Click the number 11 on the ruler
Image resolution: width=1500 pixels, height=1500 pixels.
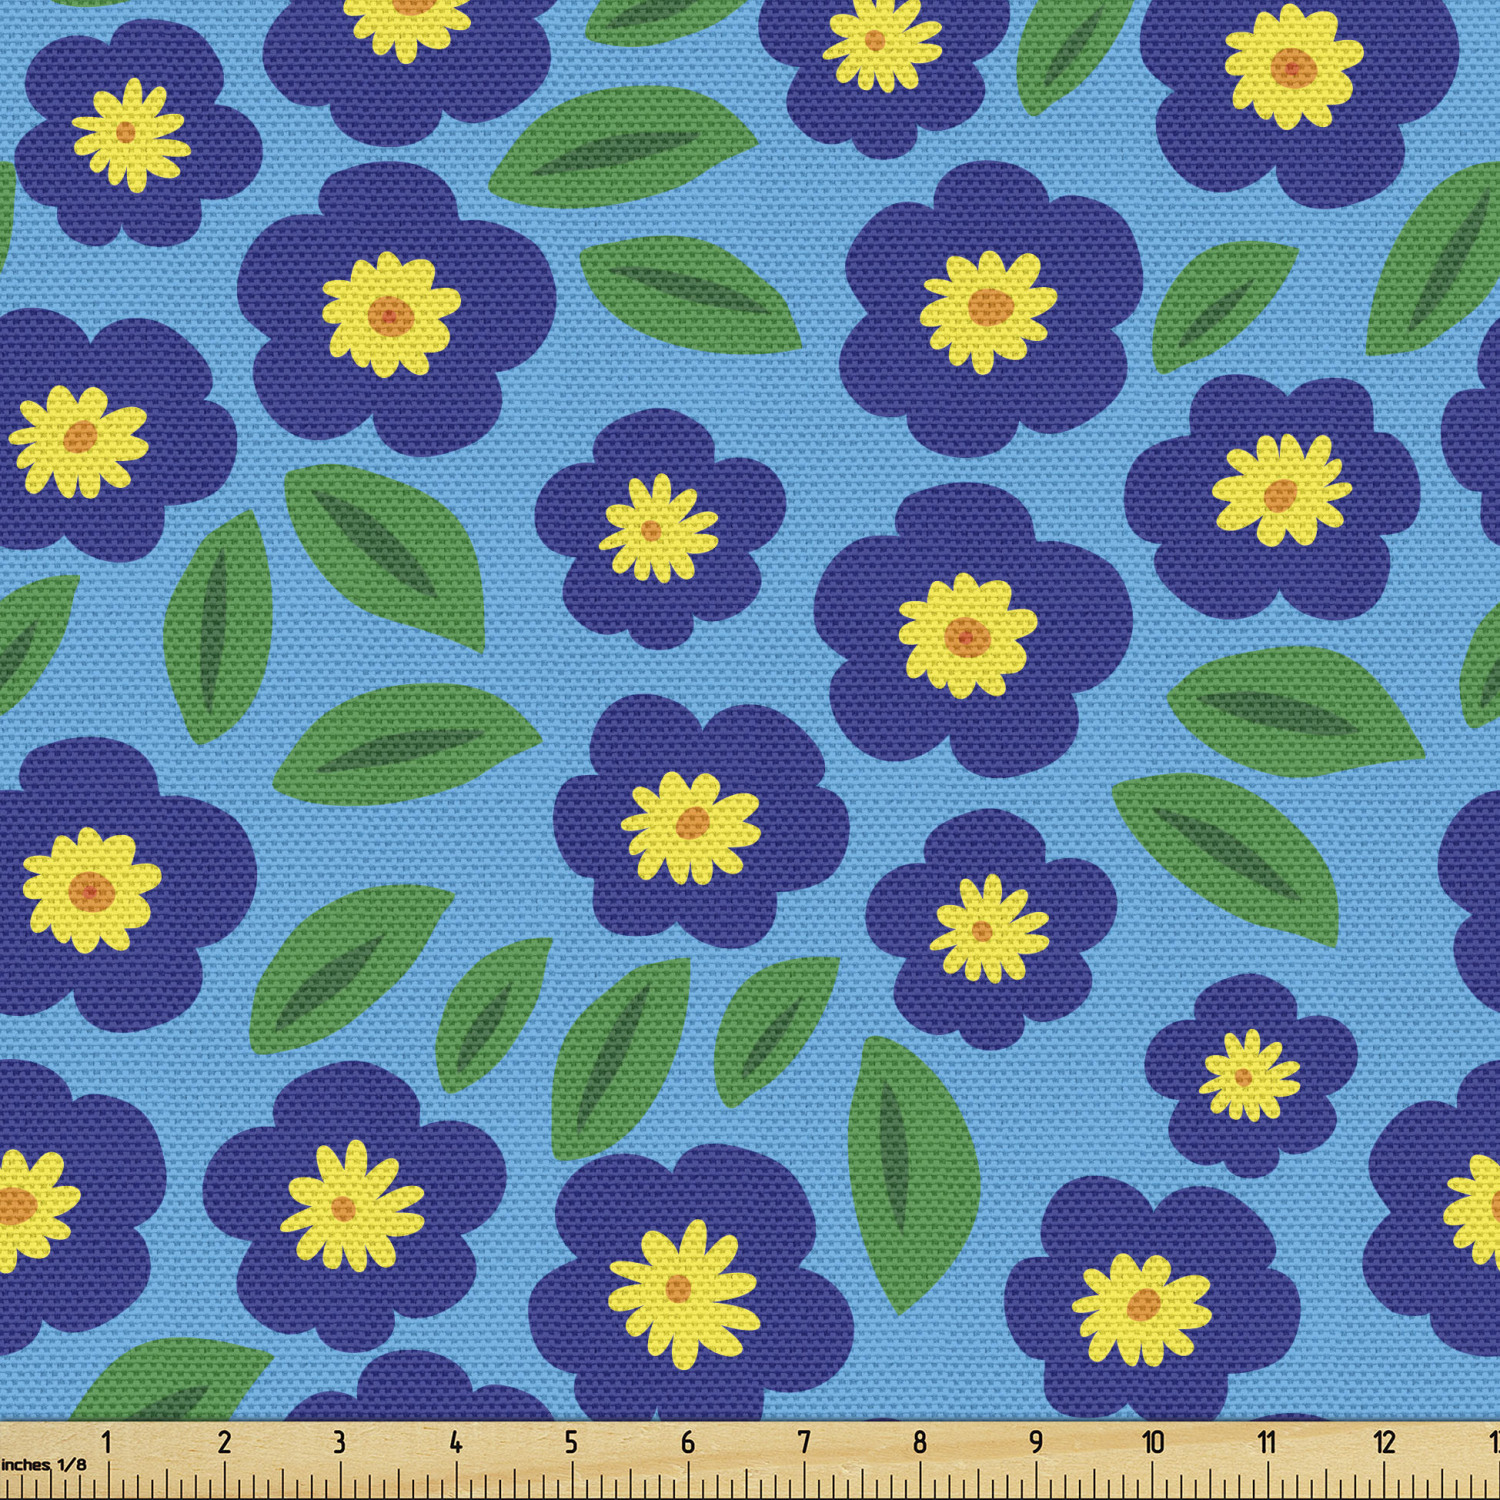click(x=1267, y=1442)
